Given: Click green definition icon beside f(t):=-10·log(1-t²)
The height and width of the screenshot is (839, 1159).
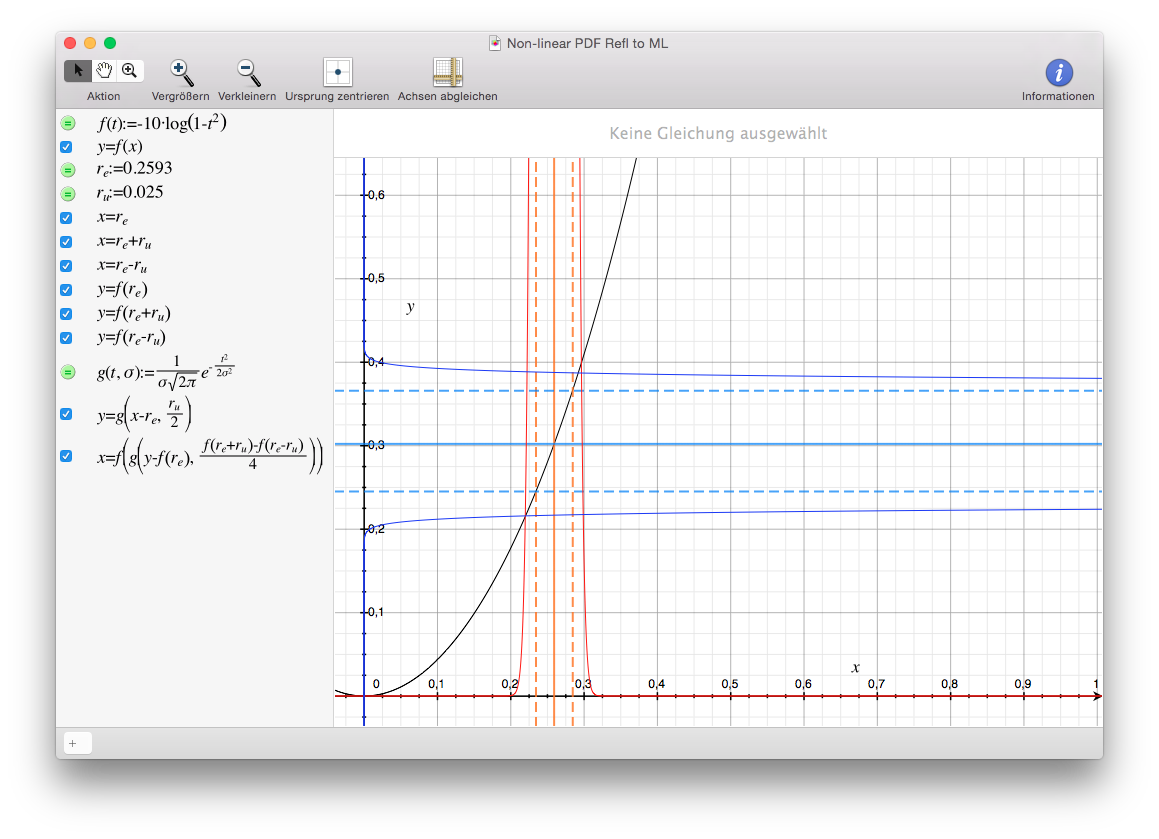Looking at the screenshot, I should click(68, 123).
